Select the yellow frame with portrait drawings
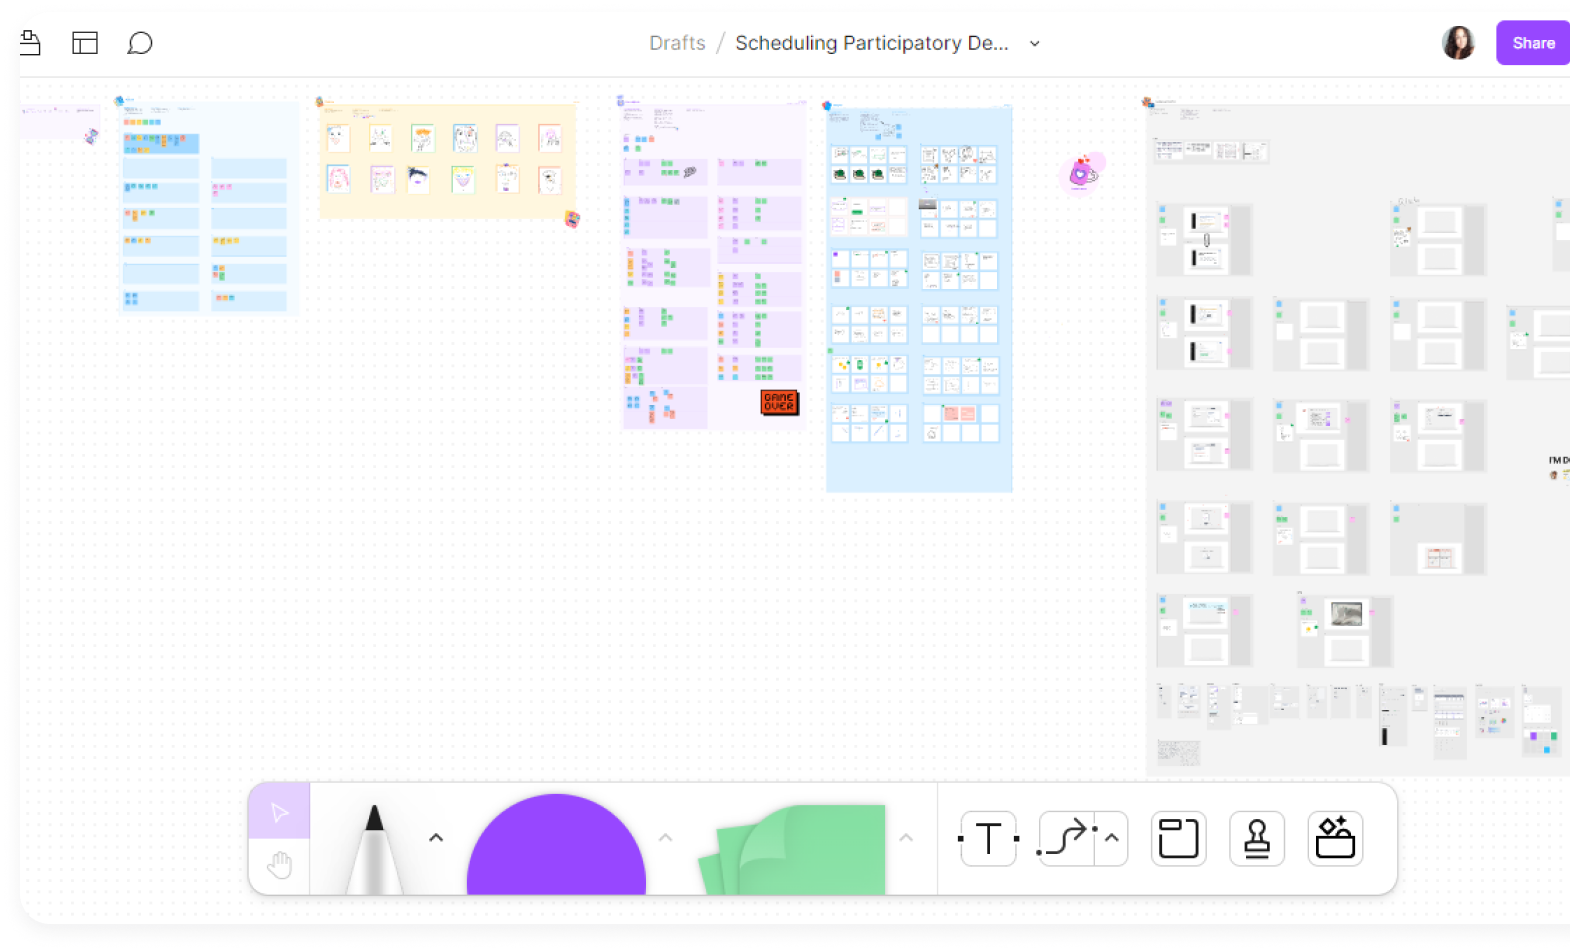Image resolution: width=1570 pixels, height=952 pixels. [x=448, y=160]
